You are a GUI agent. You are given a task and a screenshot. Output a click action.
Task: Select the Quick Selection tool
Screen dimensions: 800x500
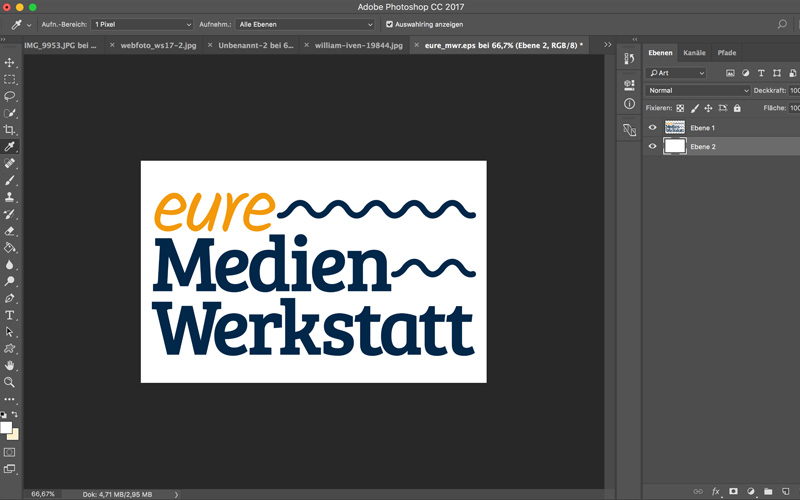point(9,113)
